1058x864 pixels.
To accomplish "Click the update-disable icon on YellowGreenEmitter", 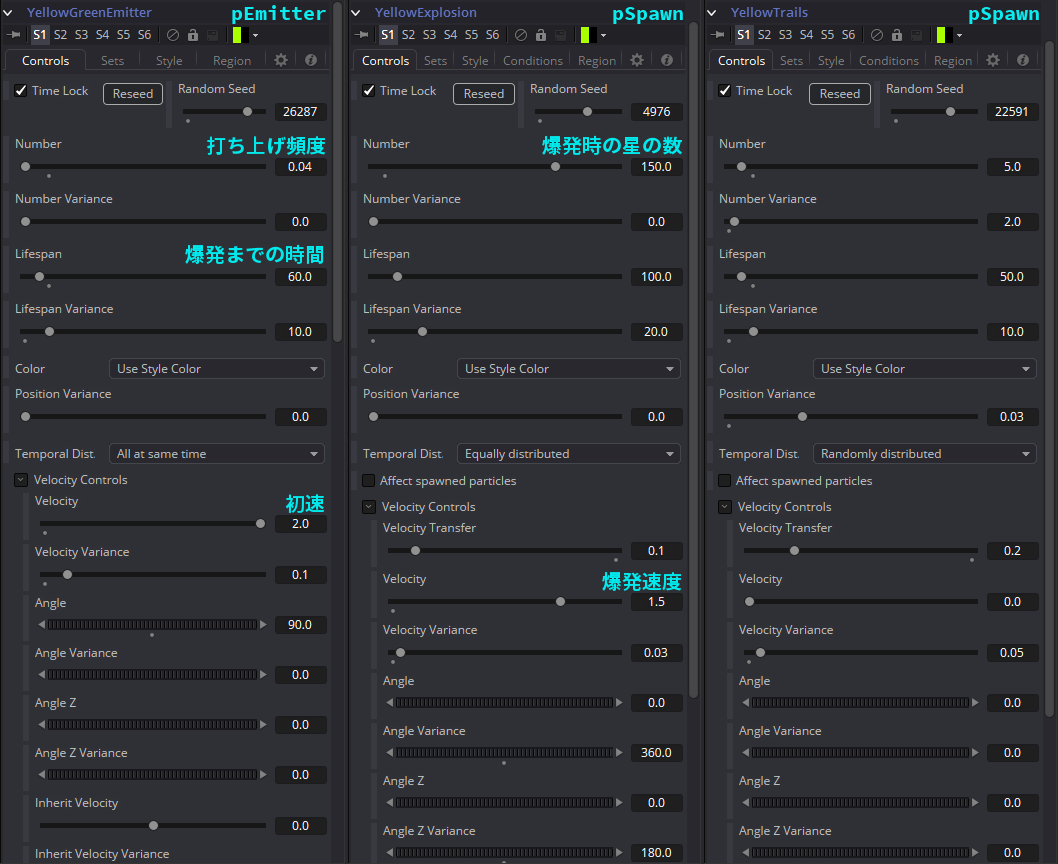I will point(213,35).
